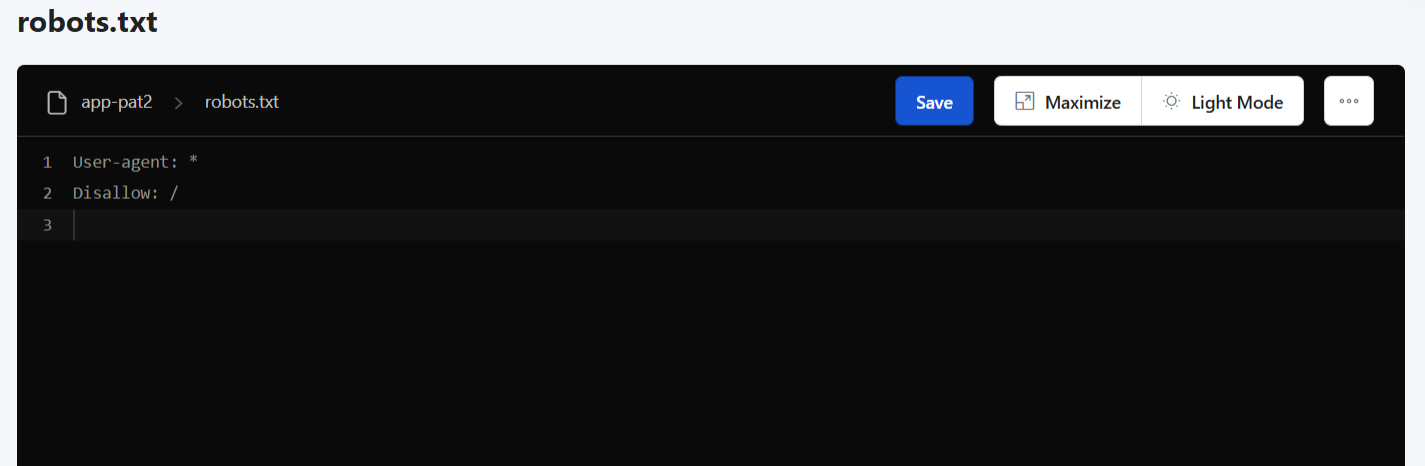Click the robots.txt page heading
The height and width of the screenshot is (466, 1425).
point(88,23)
